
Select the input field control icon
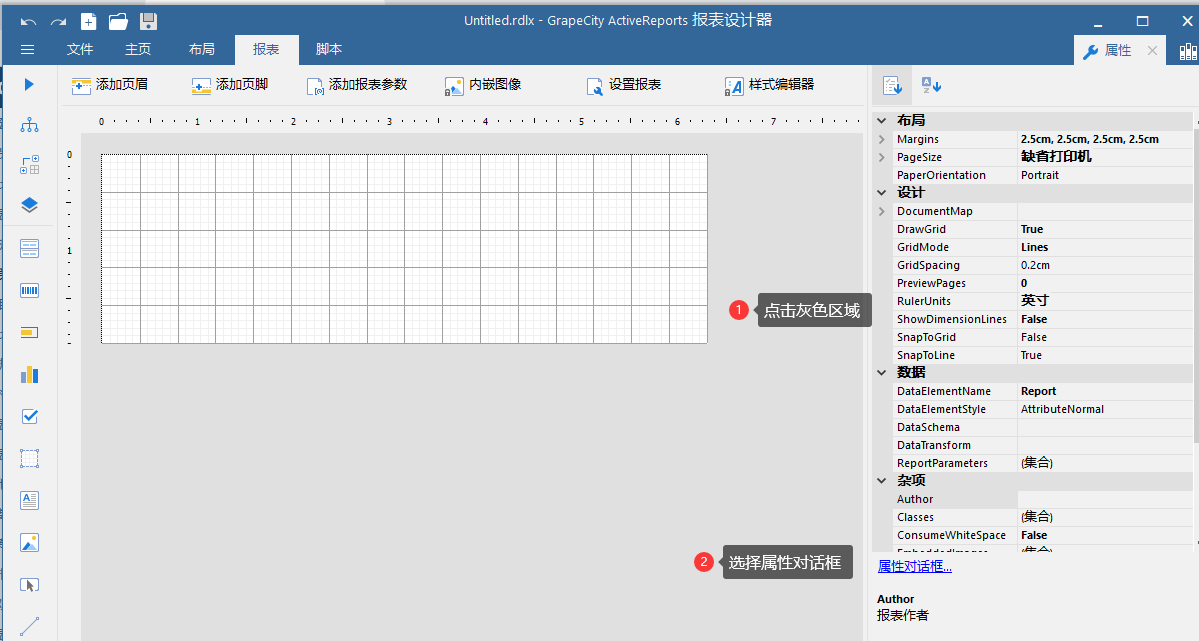click(x=29, y=585)
